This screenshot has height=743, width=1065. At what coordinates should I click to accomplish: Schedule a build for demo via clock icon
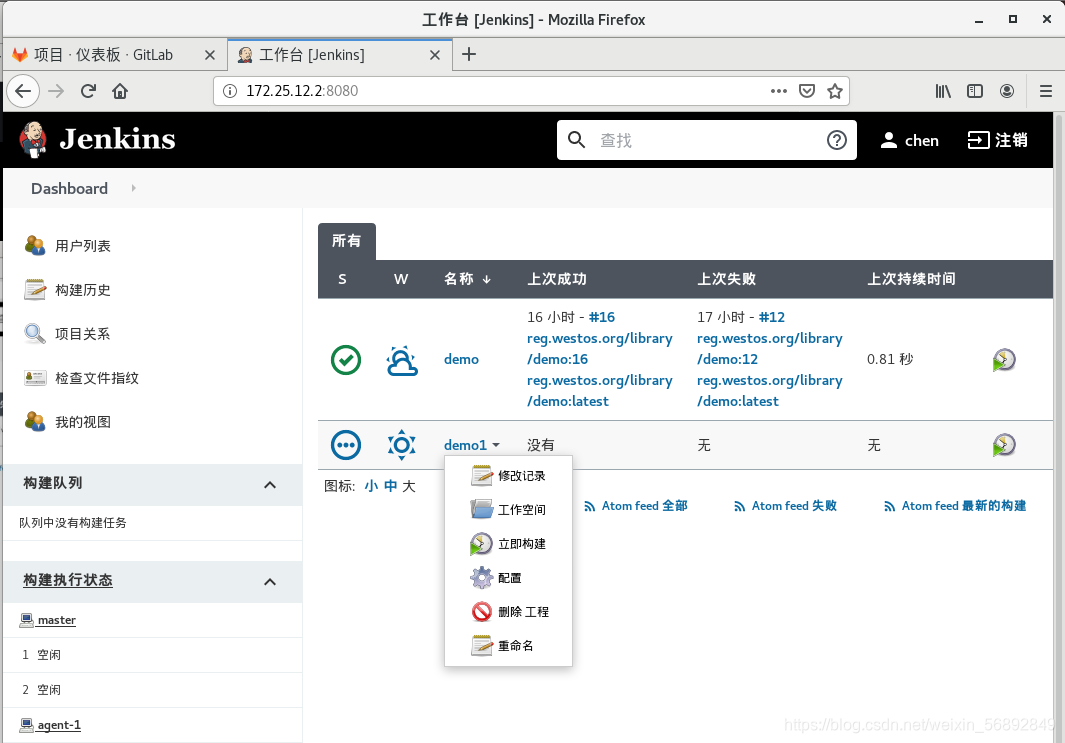tap(1003, 359)
